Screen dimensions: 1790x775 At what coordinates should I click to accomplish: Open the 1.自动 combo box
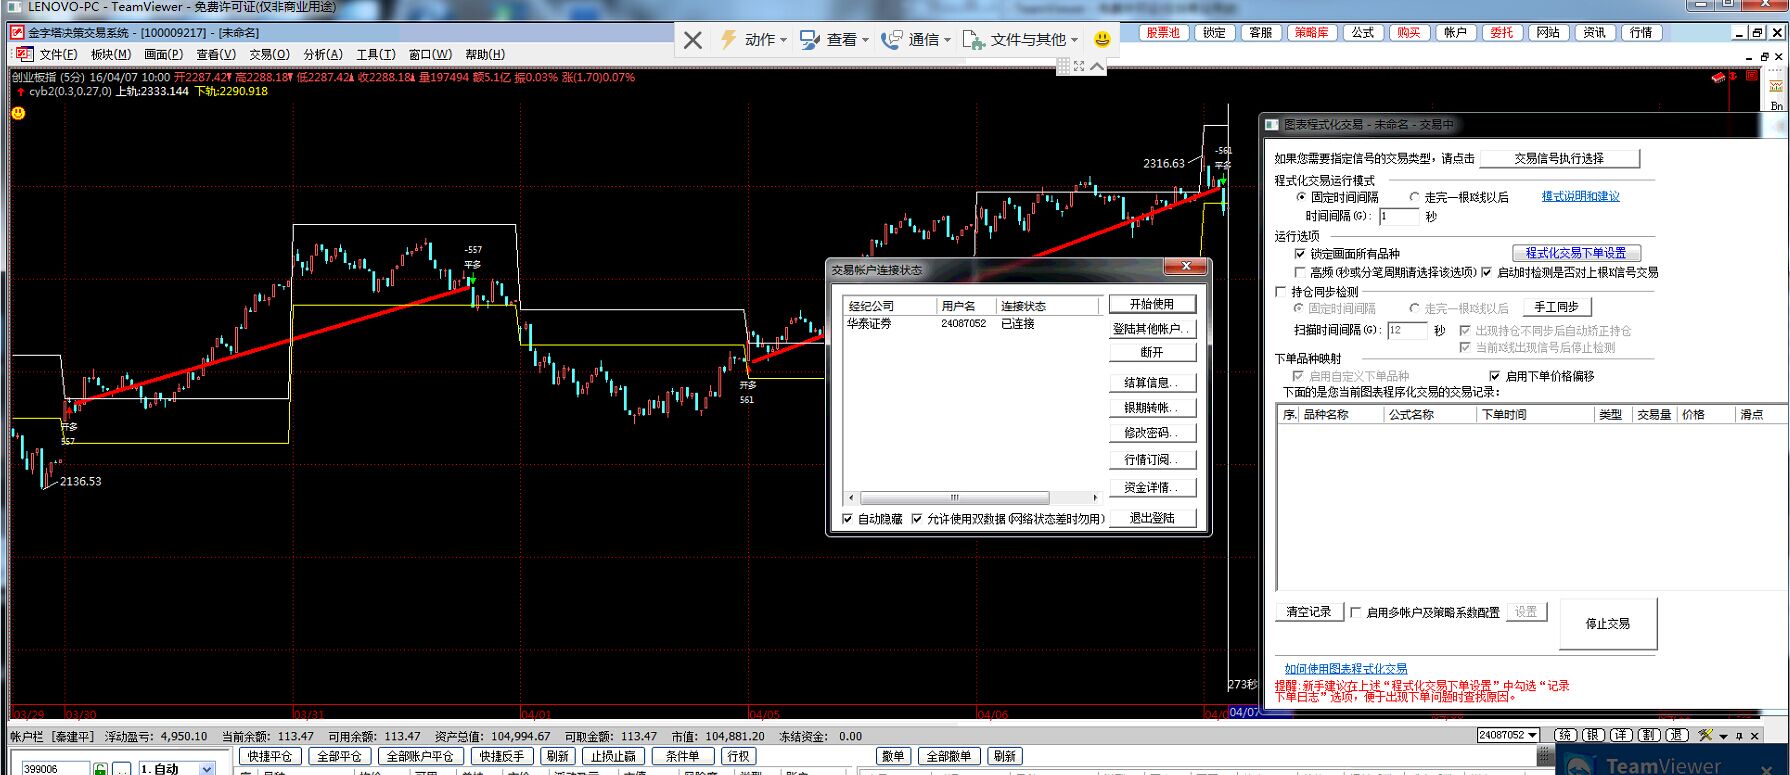(x=206, y=768)
